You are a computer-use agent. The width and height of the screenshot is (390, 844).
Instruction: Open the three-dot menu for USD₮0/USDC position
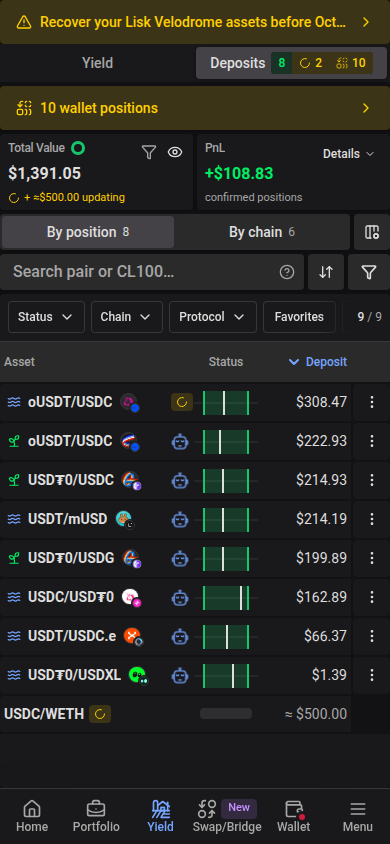pyautogui.click(x=371, y=480)
